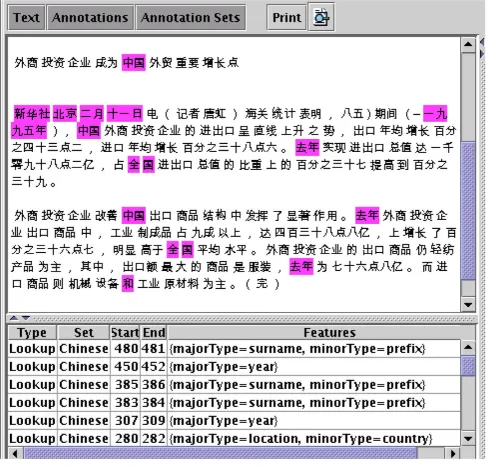Toggle the Annotation Sets button
Image resolution: width=488 pixels, height=469 pixels.
[x=191, y=18]
